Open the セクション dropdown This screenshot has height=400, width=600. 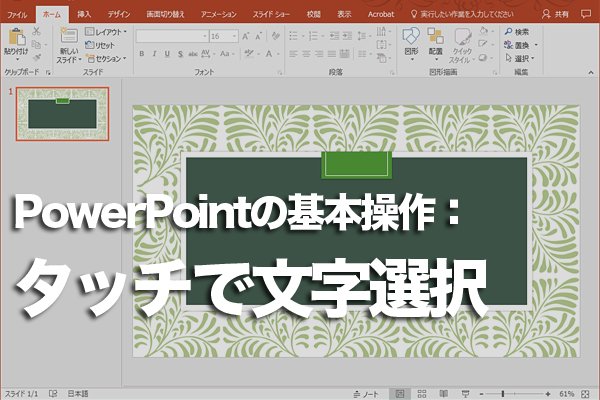point(106,59)
